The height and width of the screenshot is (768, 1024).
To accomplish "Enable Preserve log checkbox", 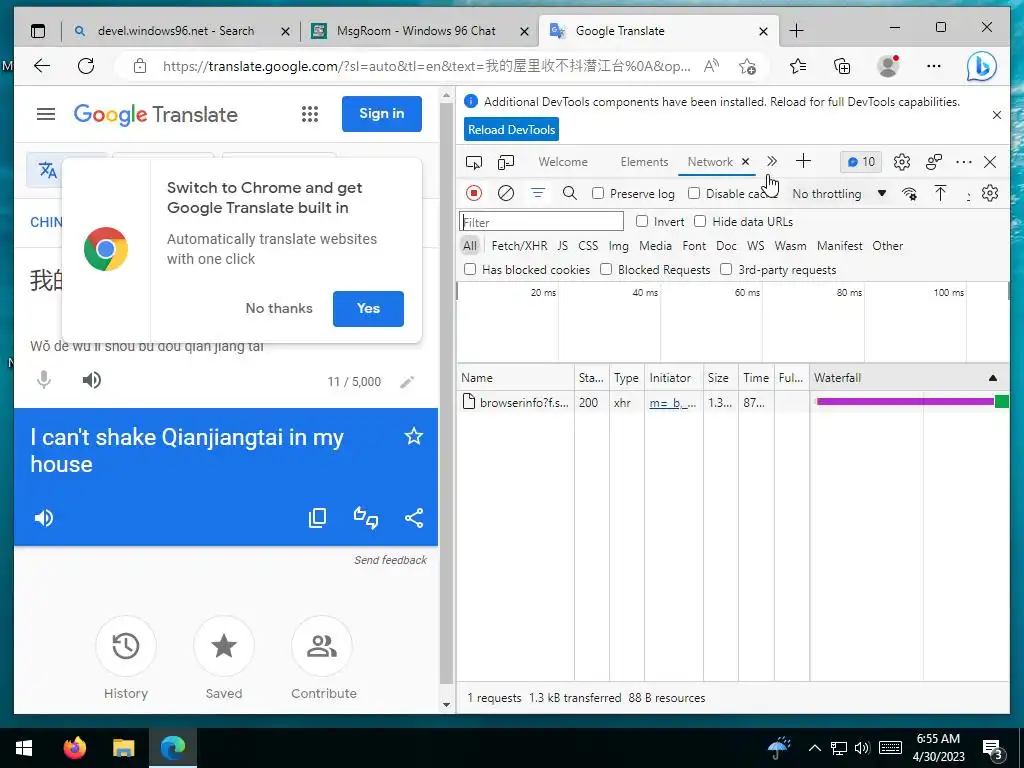I will [598, 193].
